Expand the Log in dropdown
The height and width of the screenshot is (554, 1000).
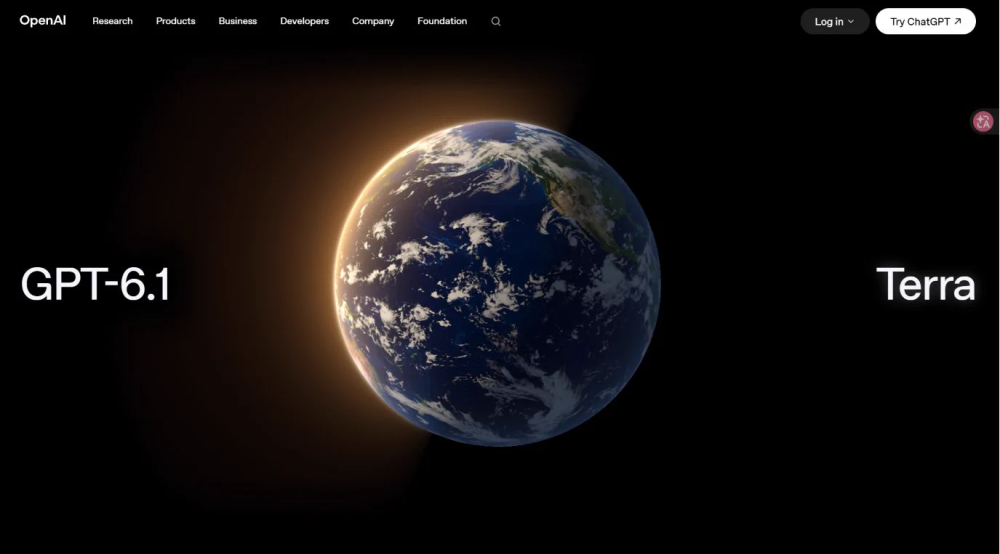point(834,22)
